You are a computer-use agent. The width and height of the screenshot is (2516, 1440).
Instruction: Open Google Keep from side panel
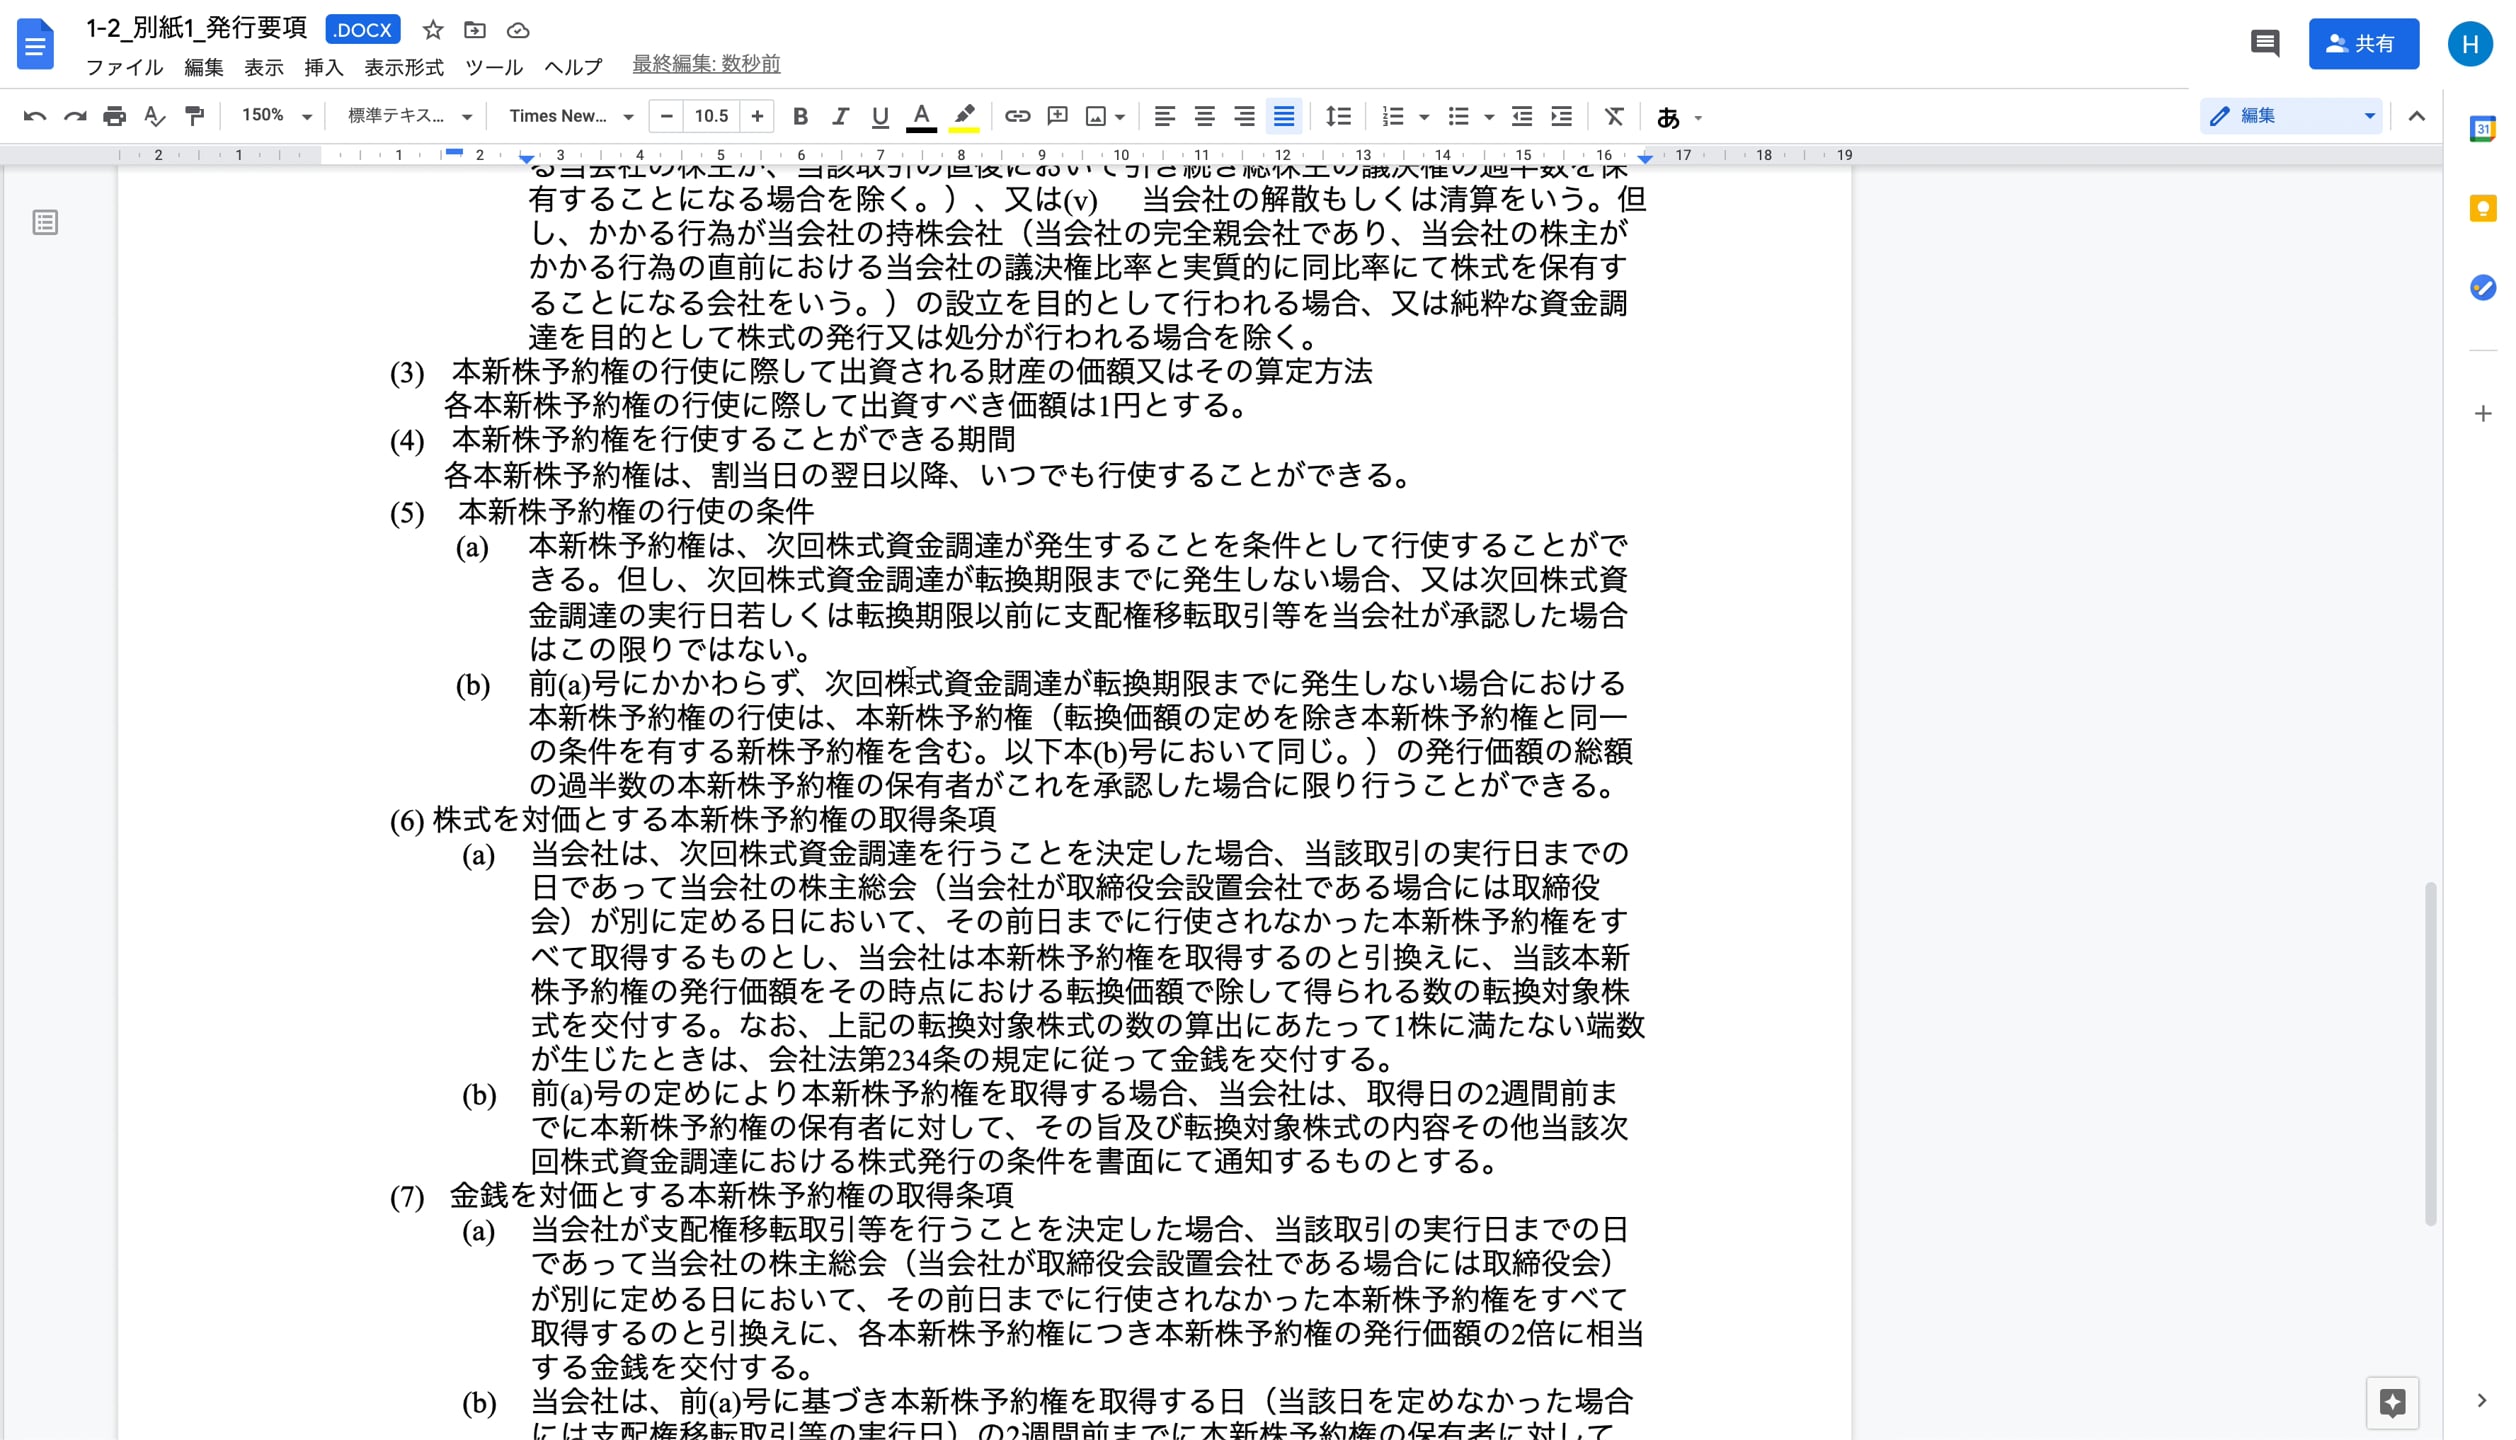click(2482, 208)
